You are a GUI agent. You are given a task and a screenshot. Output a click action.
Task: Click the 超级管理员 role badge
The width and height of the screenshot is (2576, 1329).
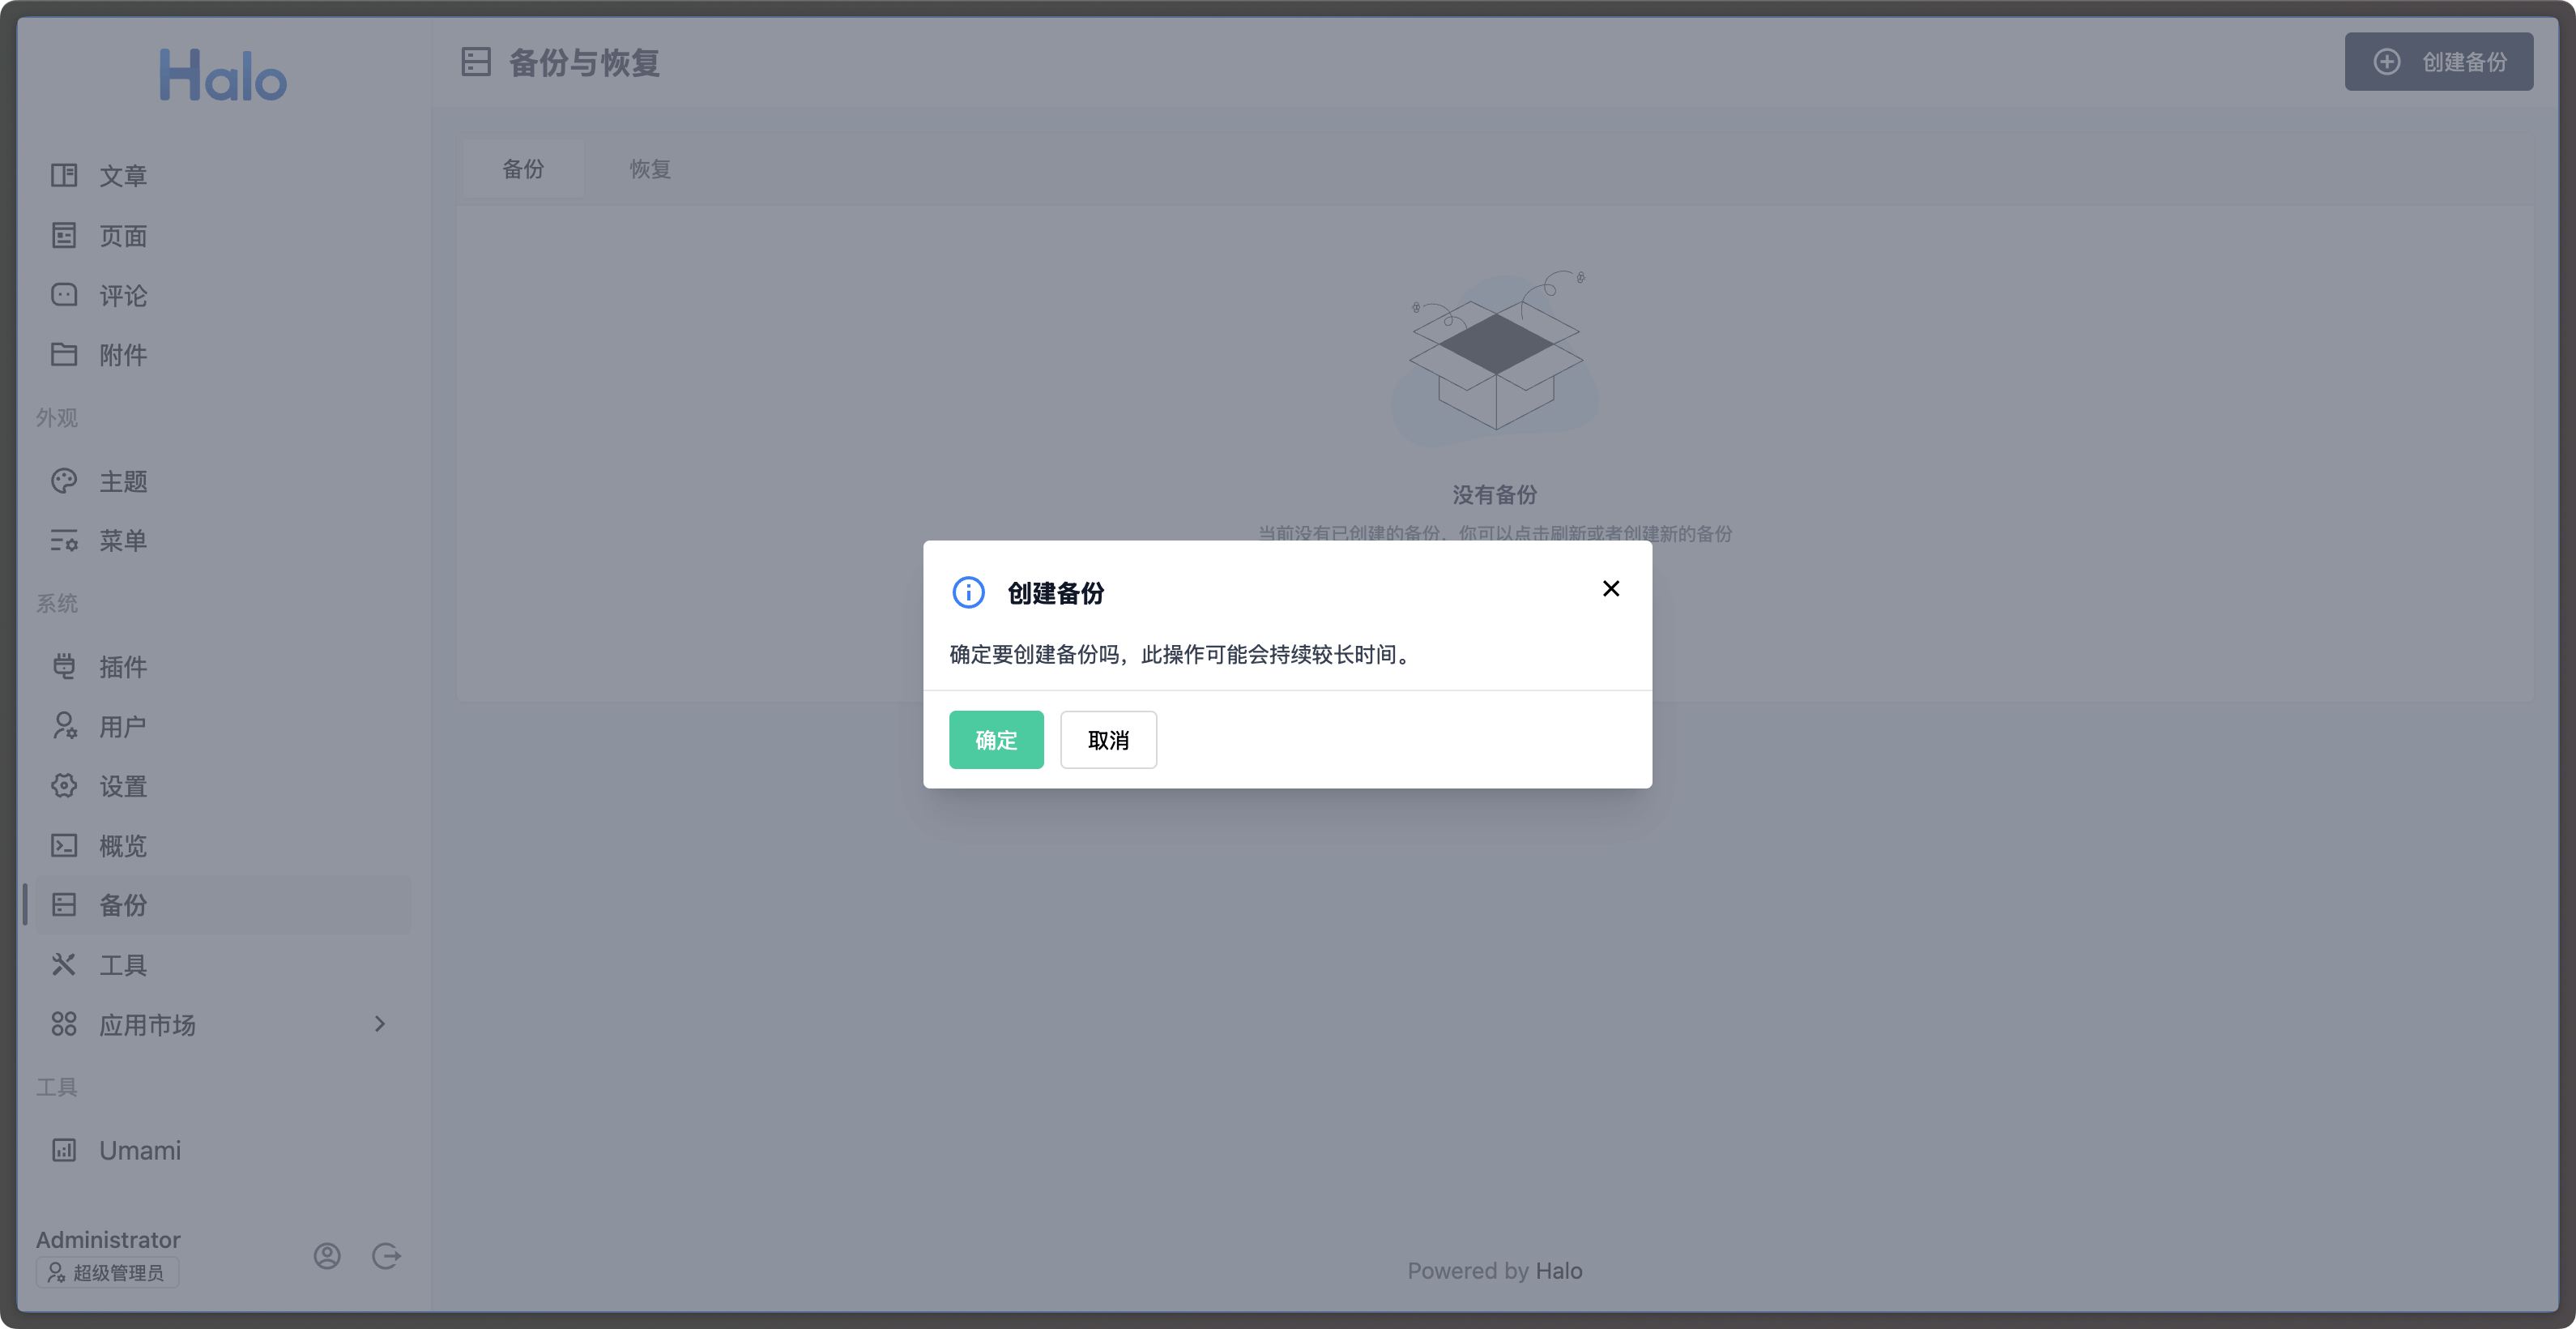(107, 1273)
